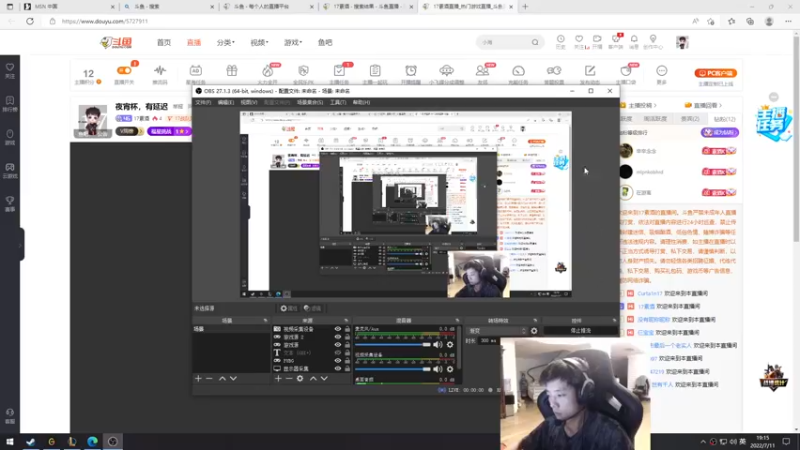Click the 场景 dock pop-out icon
The height and width of the screenshot is (450, 800).
click(265, 320)
